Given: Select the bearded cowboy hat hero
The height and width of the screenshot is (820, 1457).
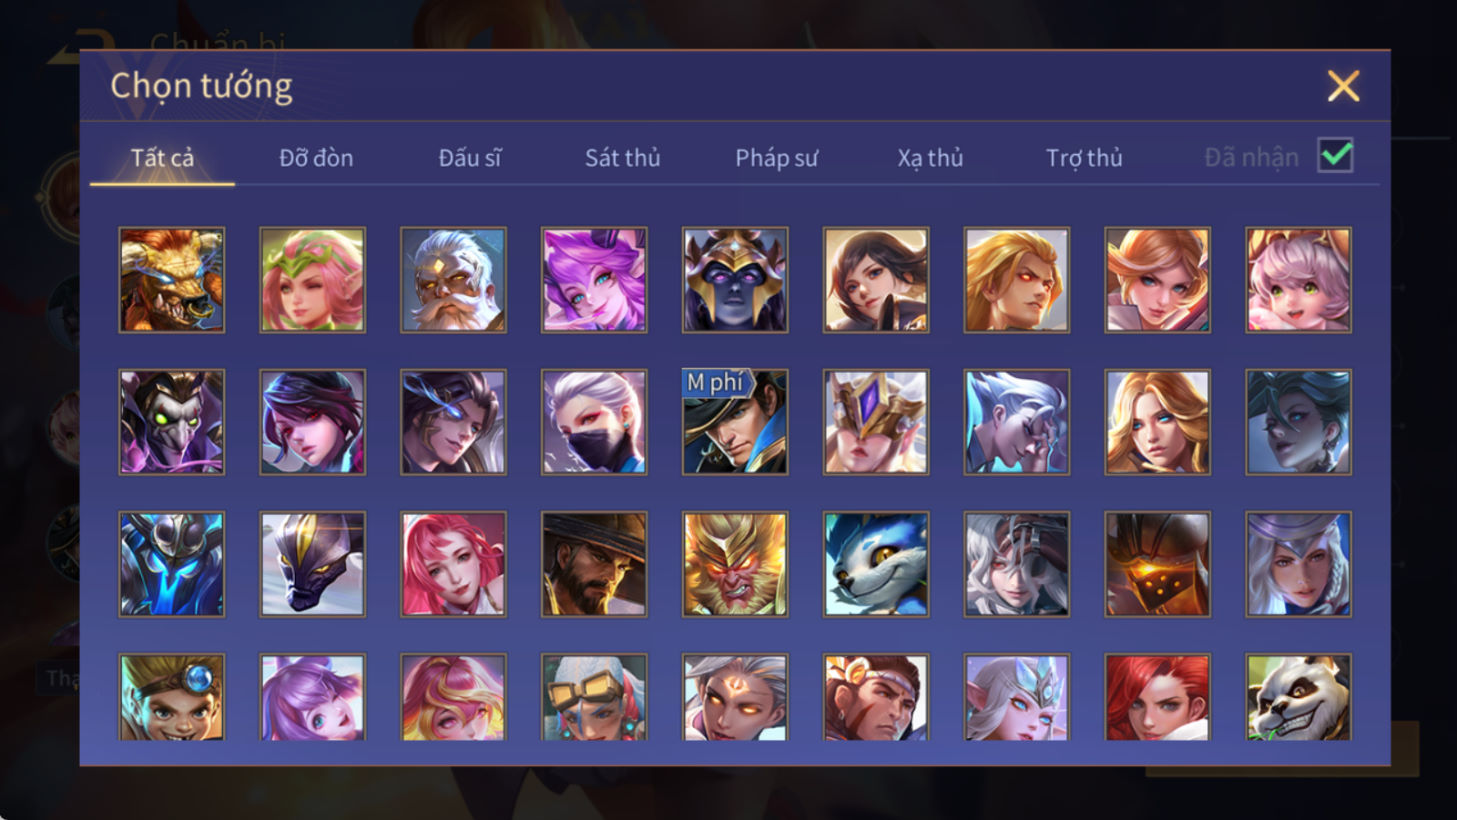Looking at the screenshot, I should point(594,564).
